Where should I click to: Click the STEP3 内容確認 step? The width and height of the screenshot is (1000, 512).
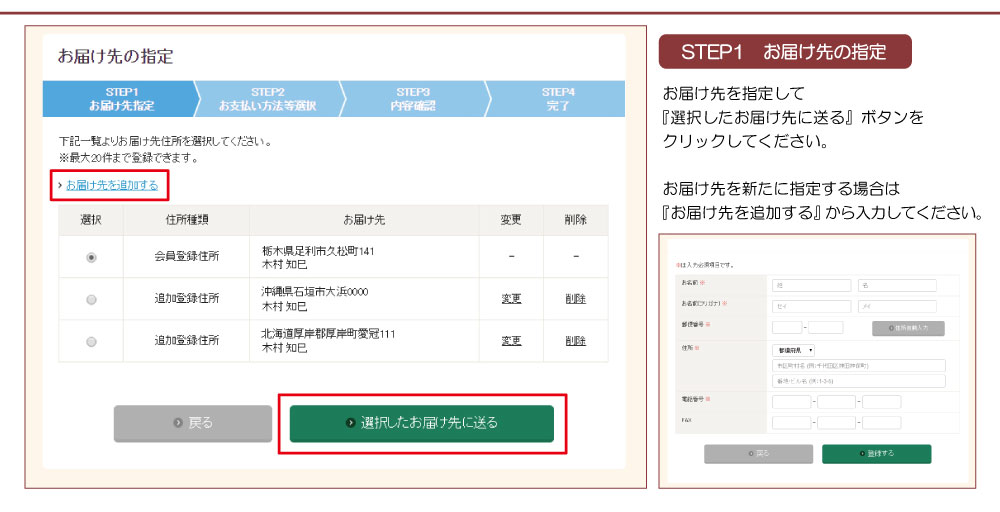click(413, 99)
